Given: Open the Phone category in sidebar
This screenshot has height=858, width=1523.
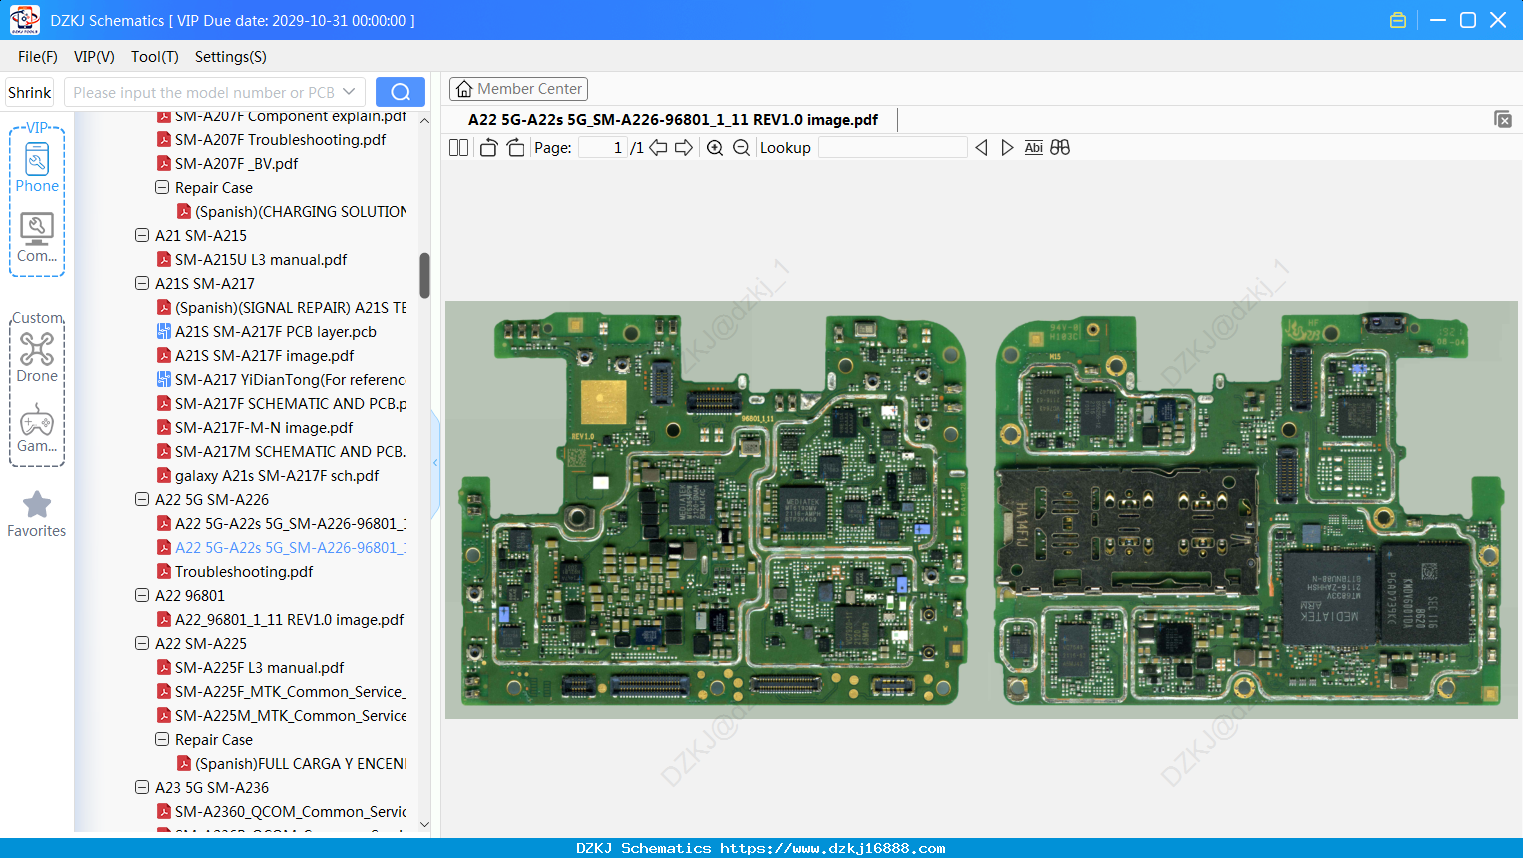Looking at the screenshot, I should pyautogui.click(x=37, y=168).
